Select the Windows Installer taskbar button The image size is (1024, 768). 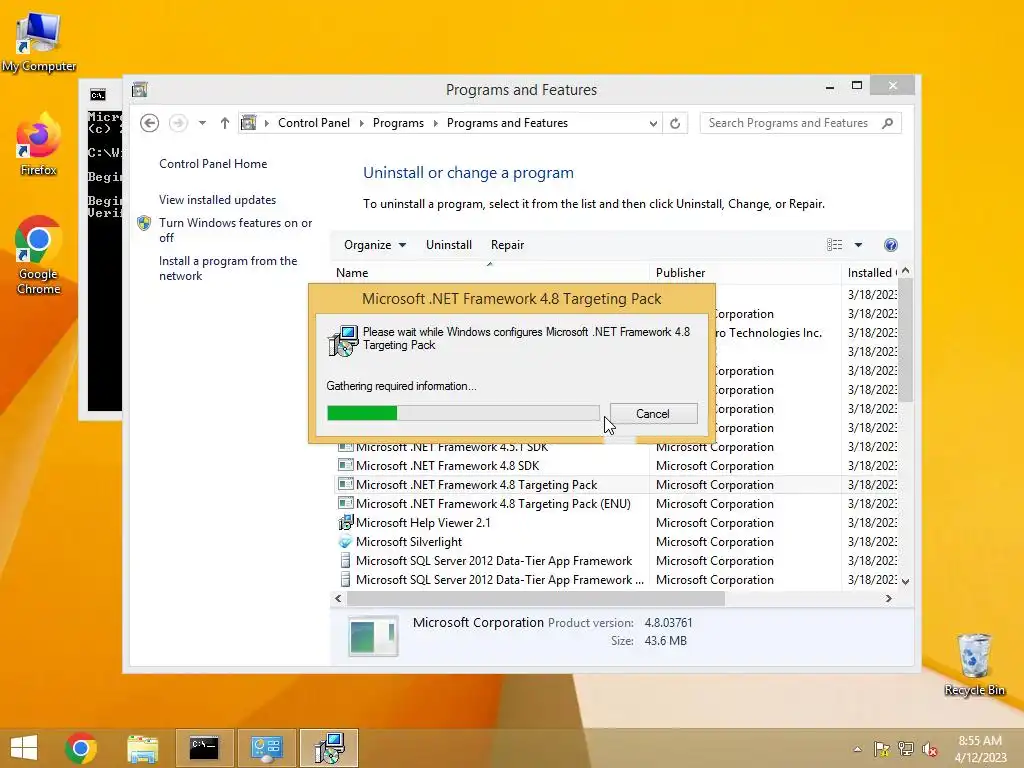click(328, 748)
